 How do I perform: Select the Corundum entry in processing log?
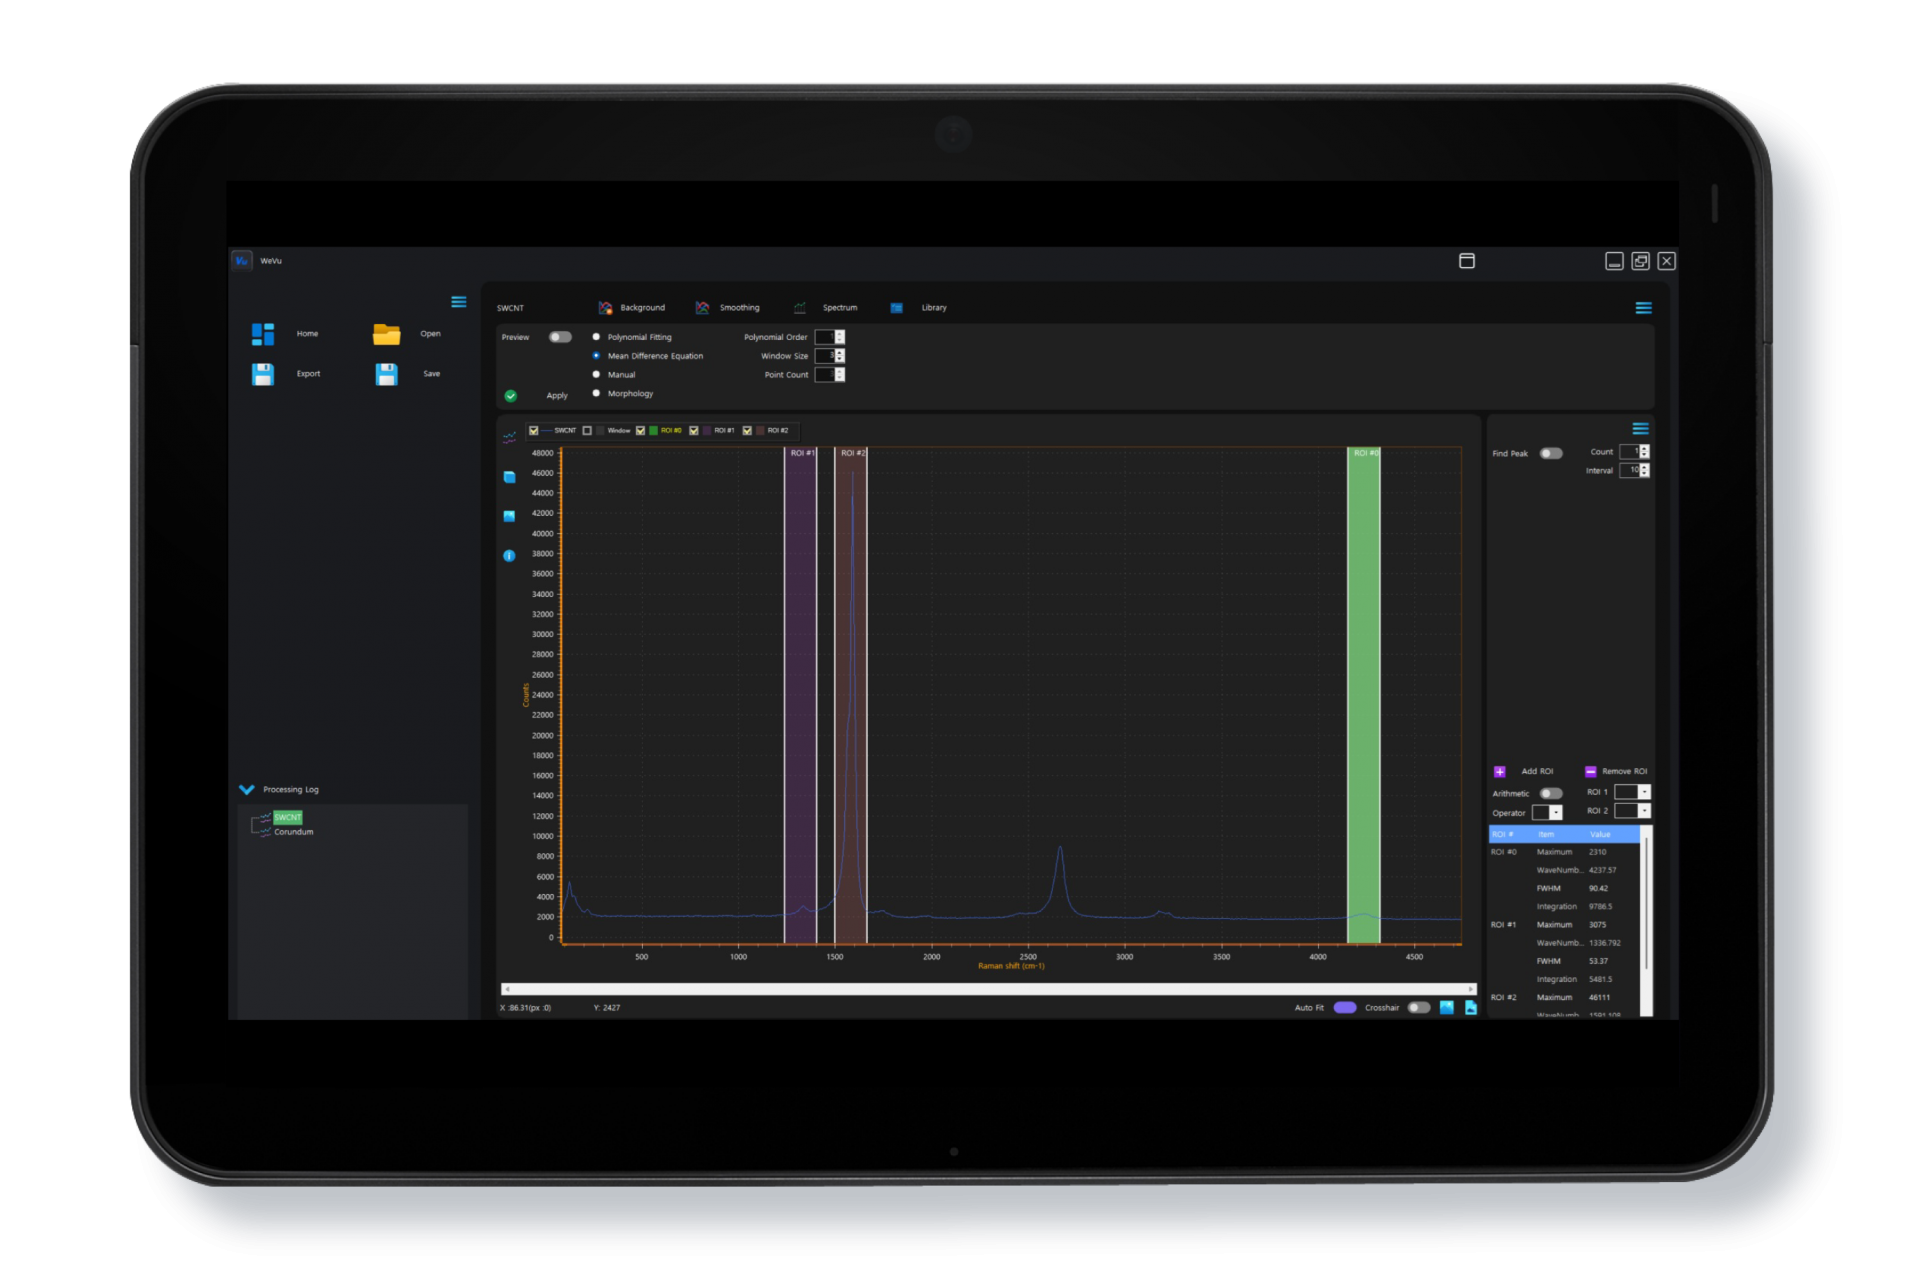click(x=293, y=832)
